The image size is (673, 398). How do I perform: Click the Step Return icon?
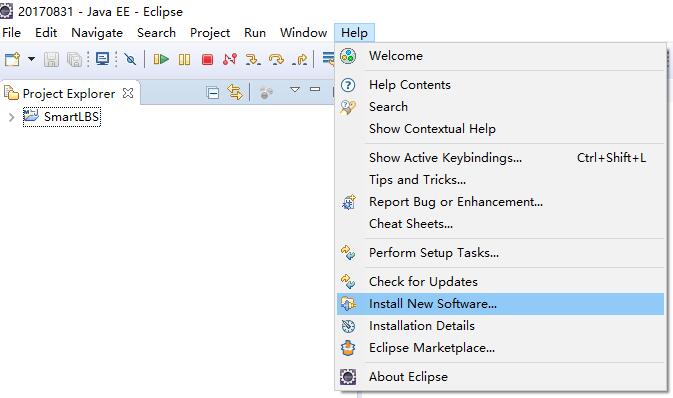click(x=300, y=59)
